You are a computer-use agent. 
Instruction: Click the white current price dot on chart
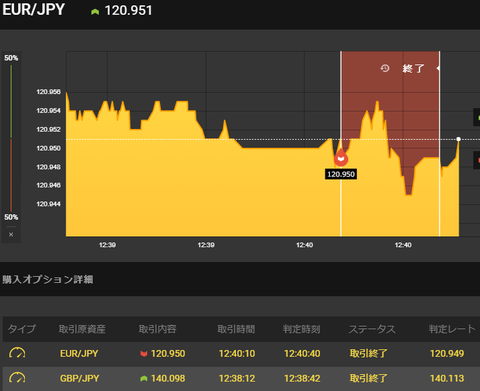tap(459, 139)
